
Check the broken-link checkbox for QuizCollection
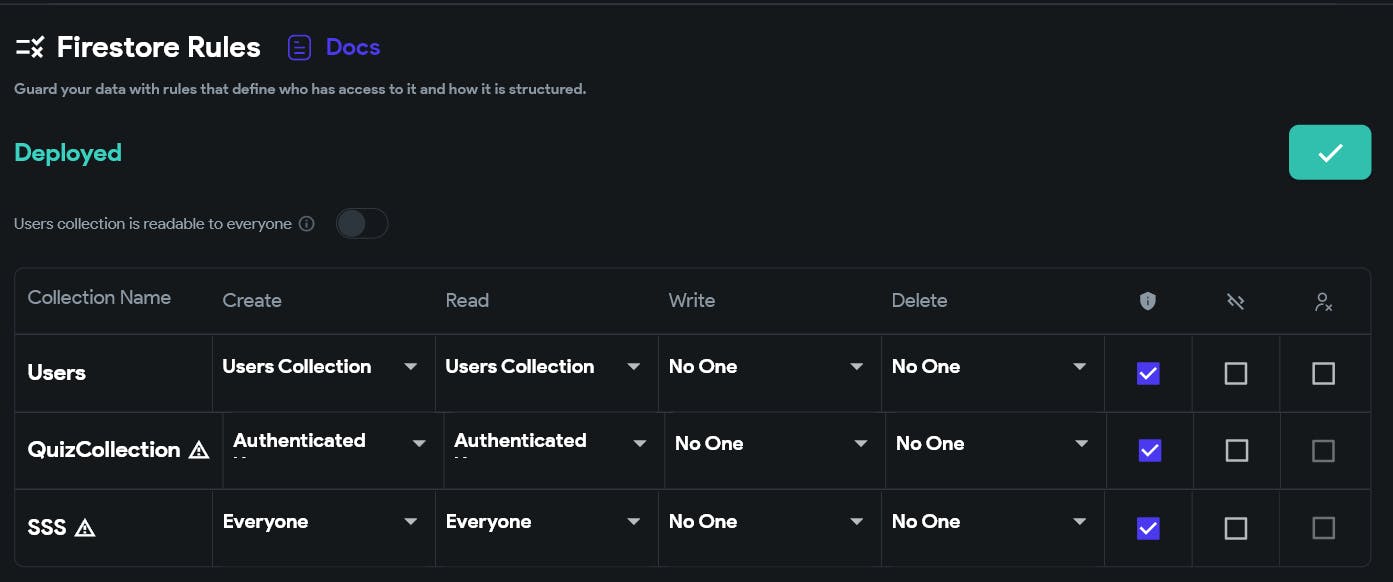tap(1237, 450)
